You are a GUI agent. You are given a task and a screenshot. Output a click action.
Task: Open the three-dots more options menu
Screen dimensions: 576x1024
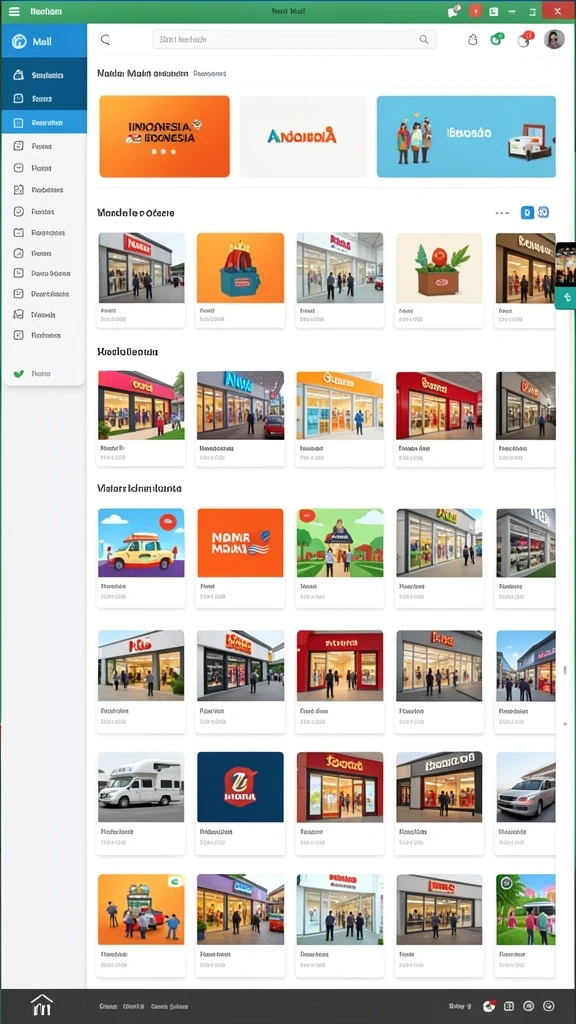pos(502,212)
